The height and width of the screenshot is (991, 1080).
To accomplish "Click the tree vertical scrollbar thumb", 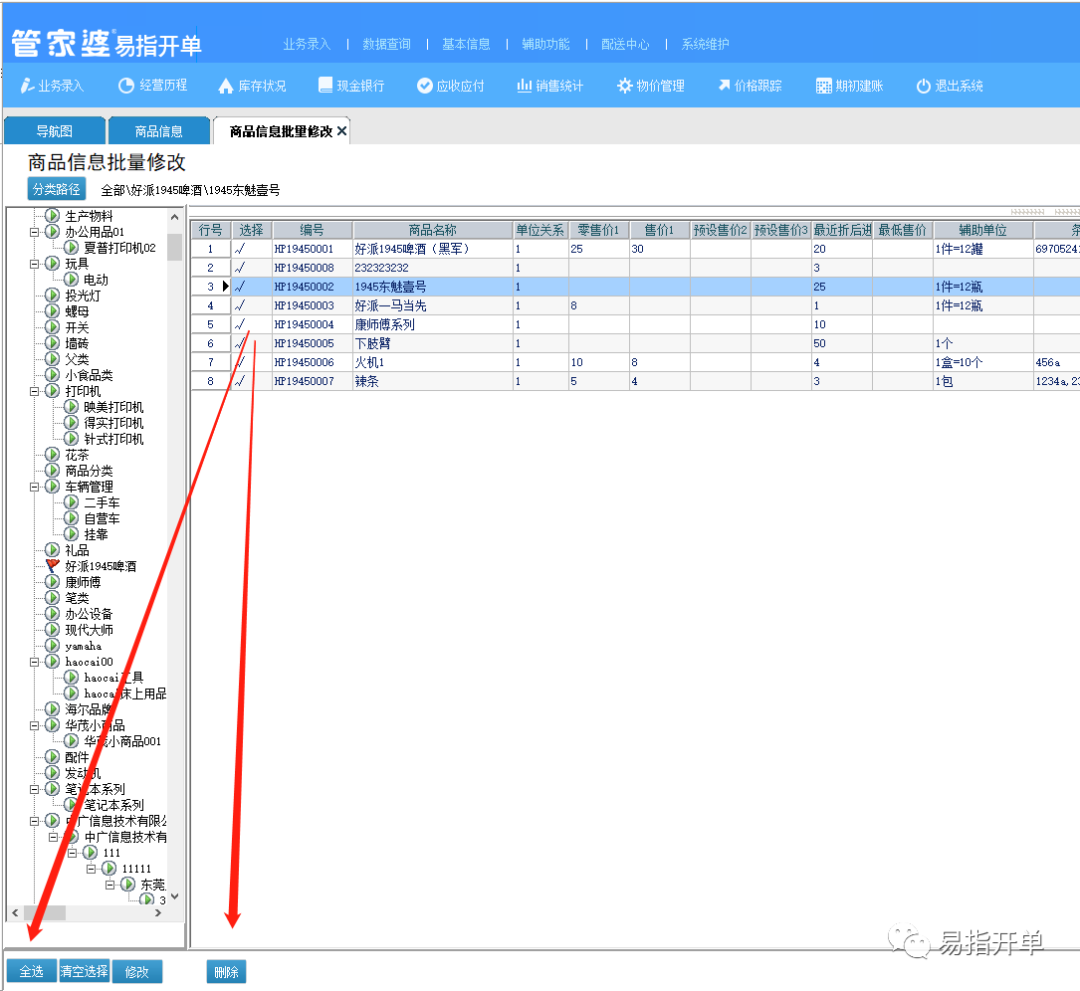I will point(174,247).
